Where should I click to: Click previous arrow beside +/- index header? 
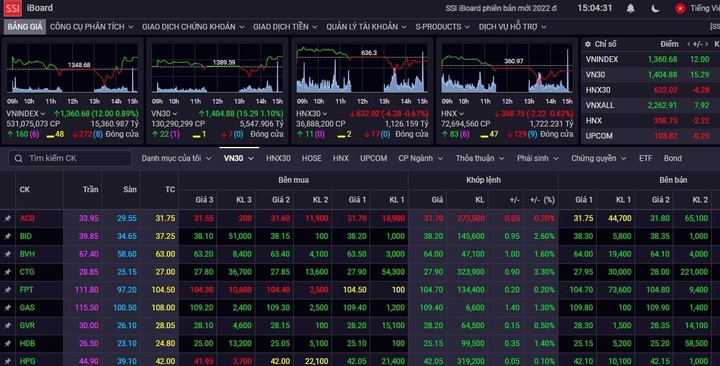tap(688, 44)
